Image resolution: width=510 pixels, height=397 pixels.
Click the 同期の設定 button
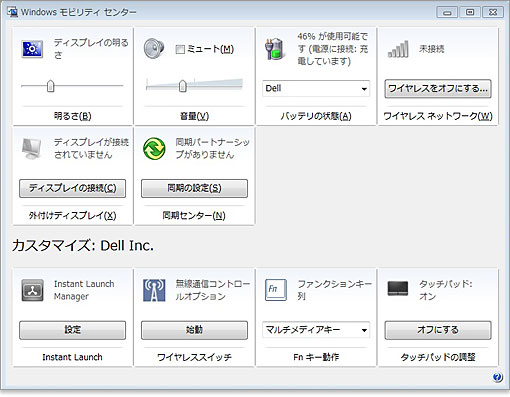point(194,188)
